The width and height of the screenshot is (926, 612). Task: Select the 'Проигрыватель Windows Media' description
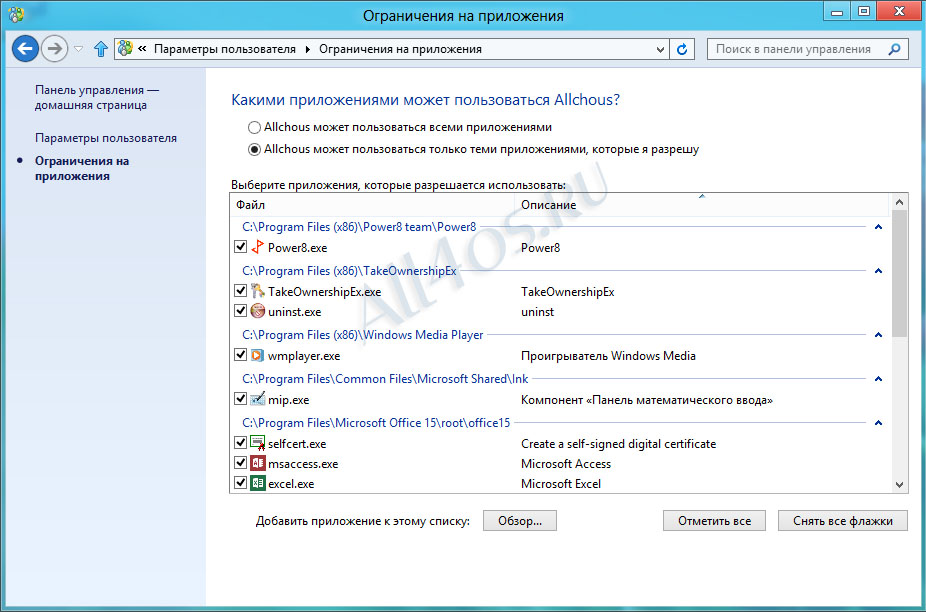[x=608, y=356]
